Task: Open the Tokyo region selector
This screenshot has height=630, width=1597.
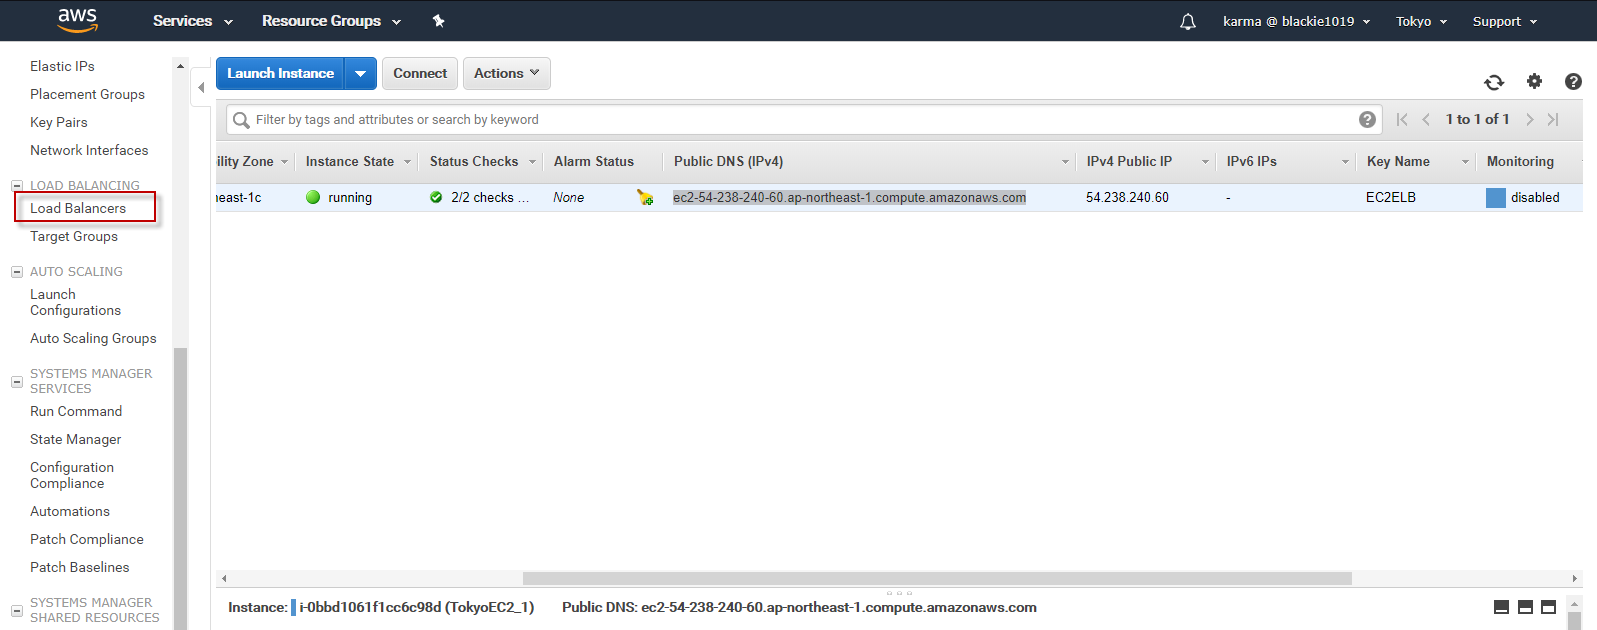Action: [x=1421, y=21]
